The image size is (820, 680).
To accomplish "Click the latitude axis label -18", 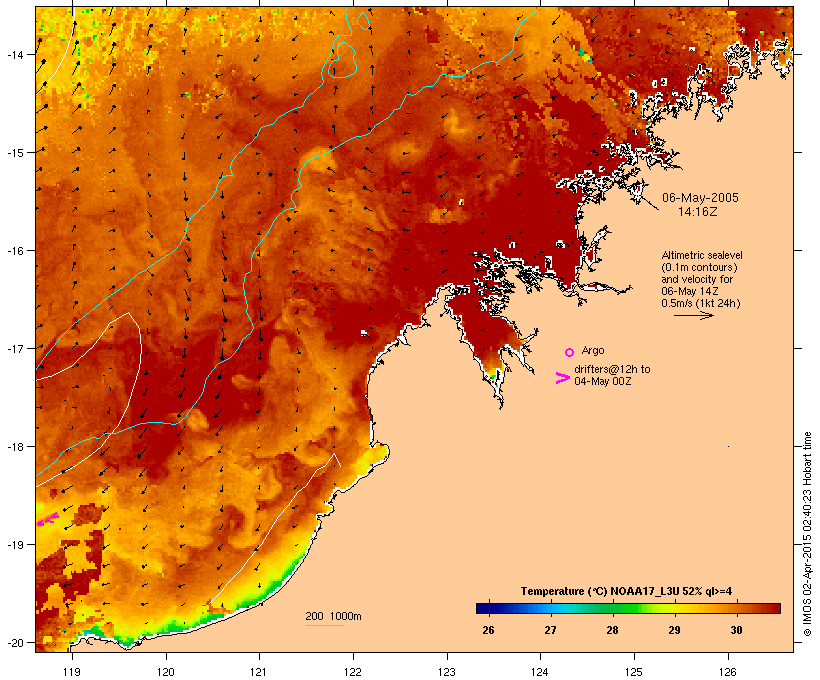I will click(14, 446).
